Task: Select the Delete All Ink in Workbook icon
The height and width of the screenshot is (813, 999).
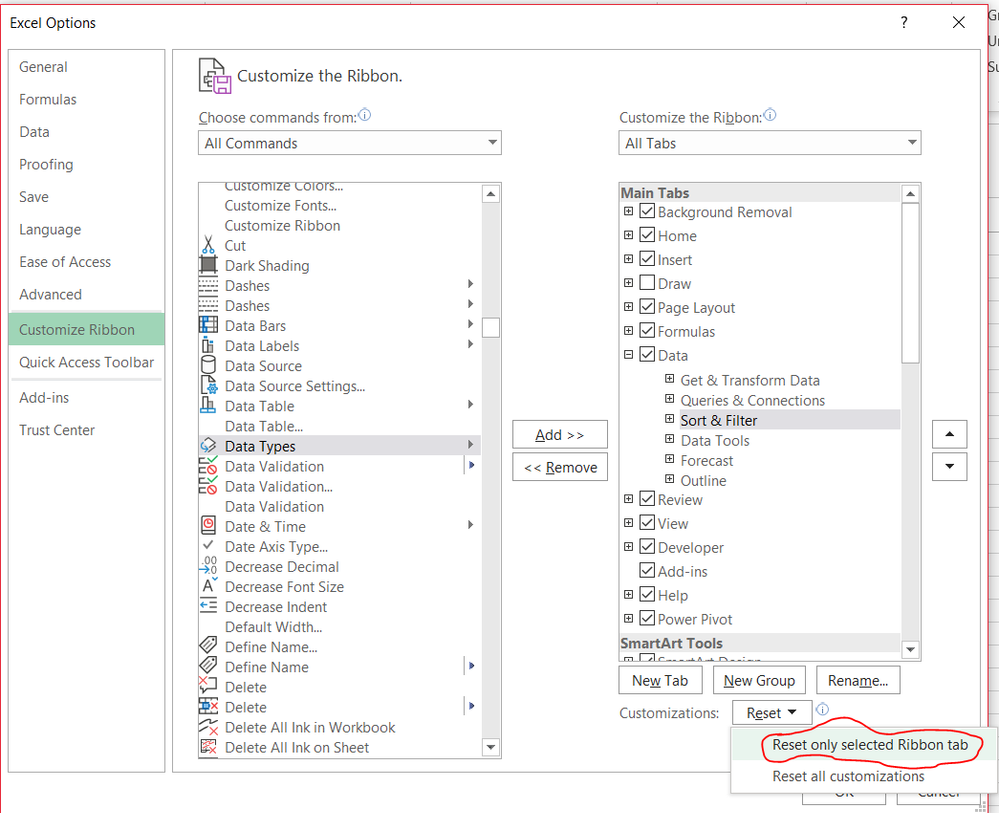Action: pos(208,726)
